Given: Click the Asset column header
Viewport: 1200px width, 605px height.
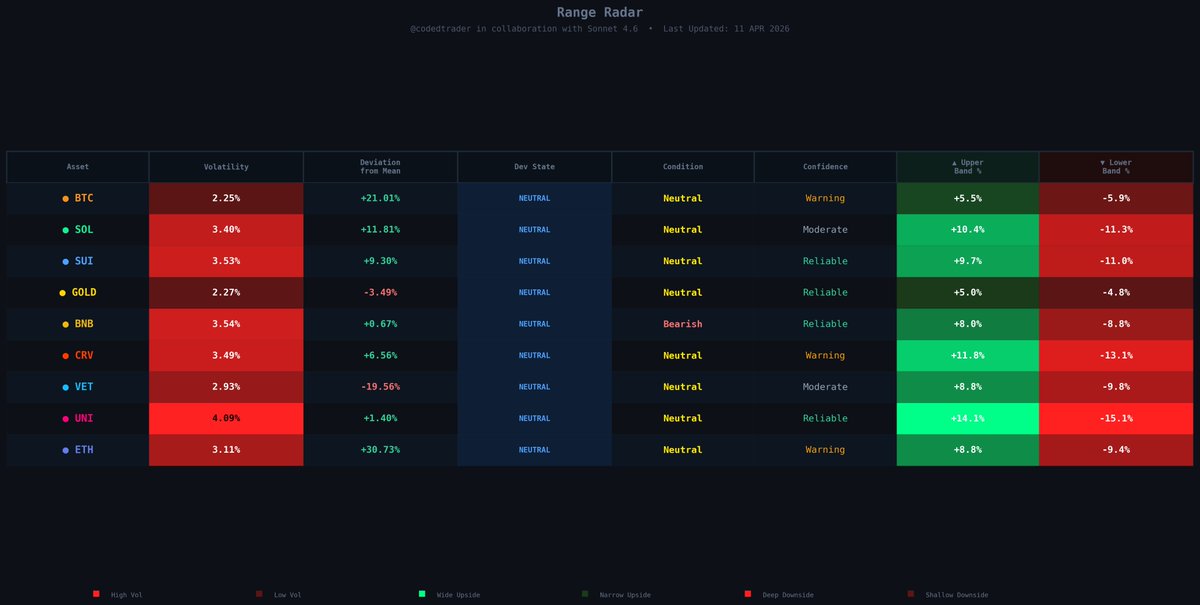Looking at the screenshot, I should pos(78,167).
